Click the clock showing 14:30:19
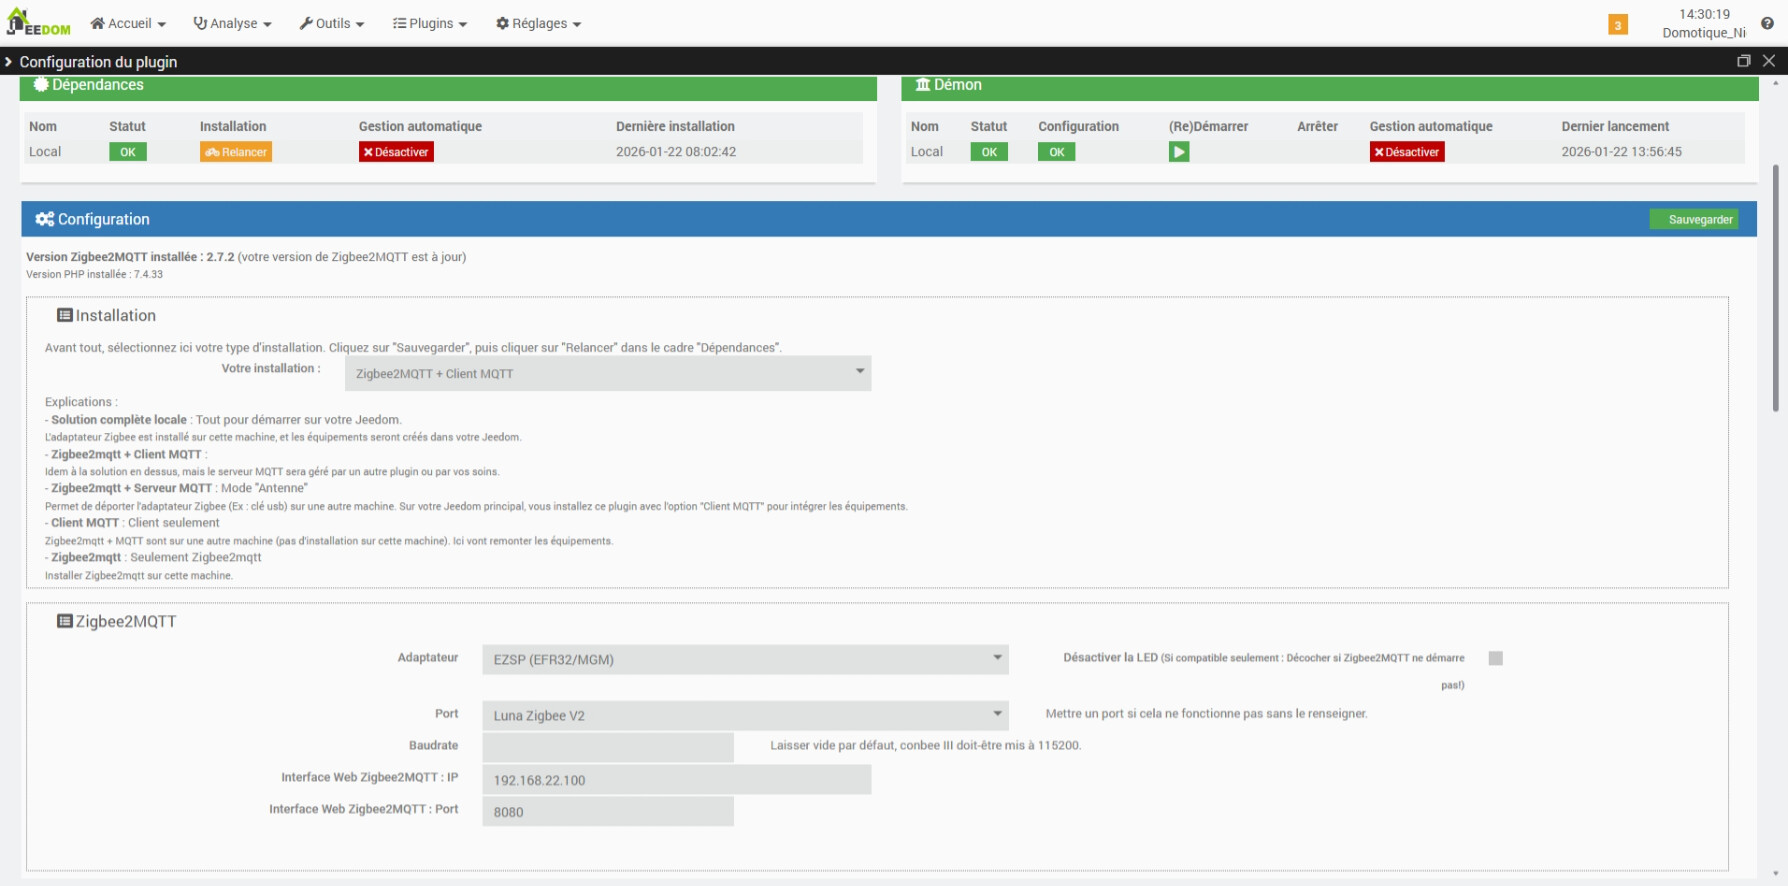 [1704, 14]
